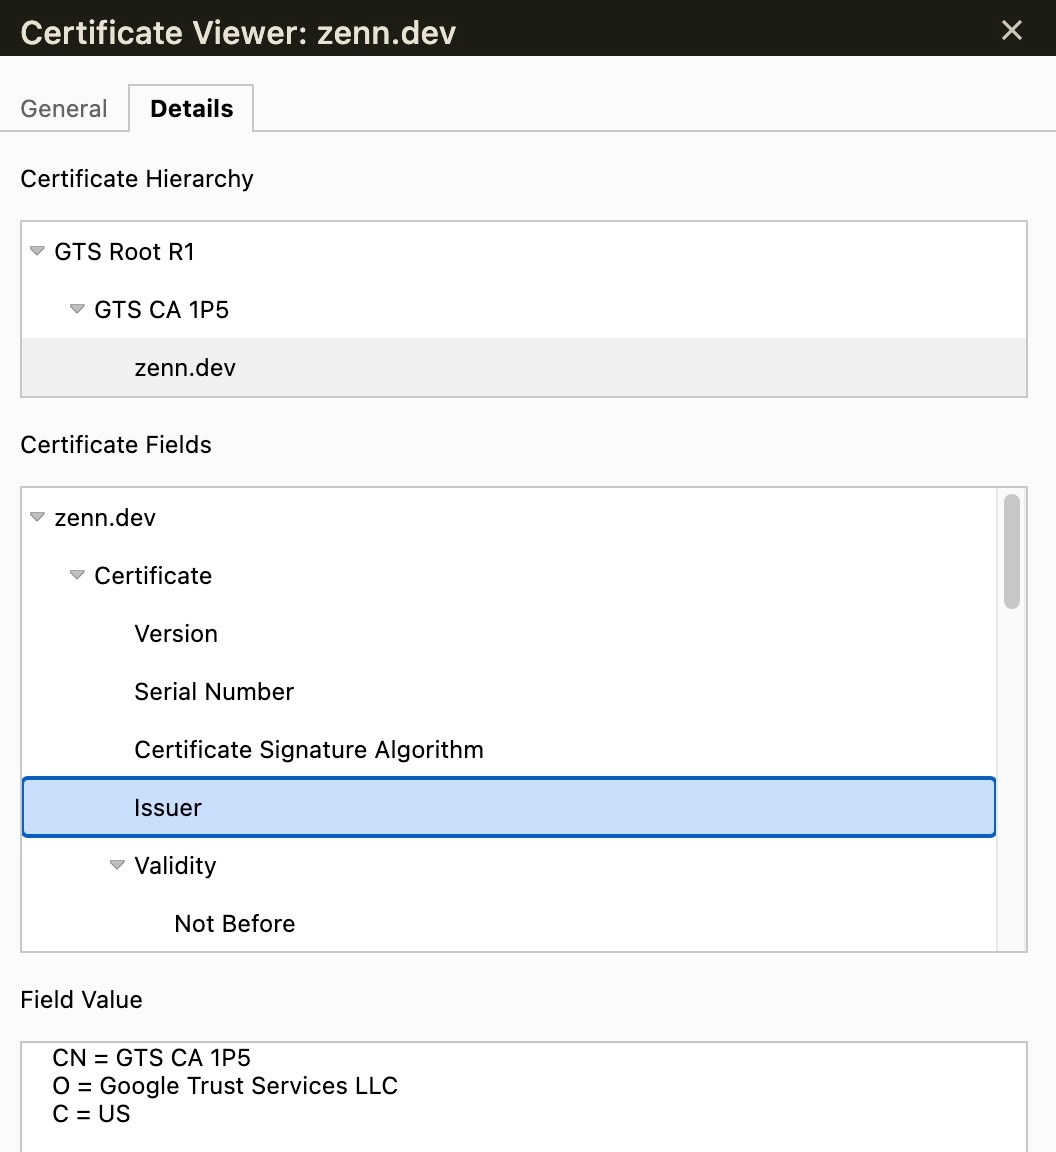Viewport: 1056px width, 1152px height.
Task: Collapse the zenn.dev fields tree triangle
Action: pos(37,517)
